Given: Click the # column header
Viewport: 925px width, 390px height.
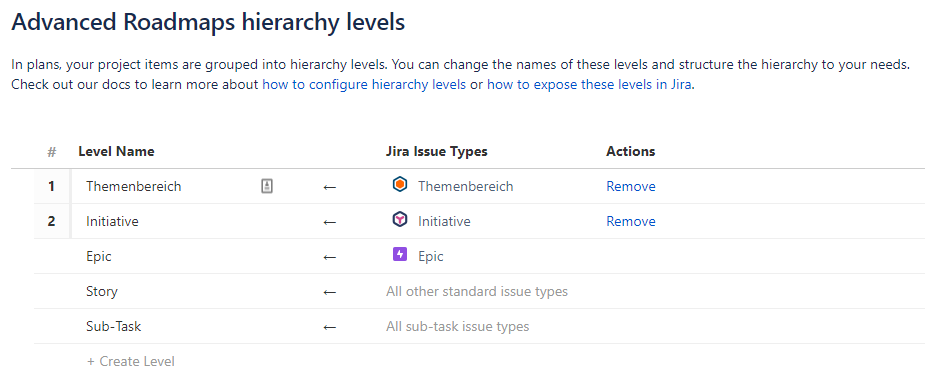Looking at the screenshot, I should [x=52, y=152].
